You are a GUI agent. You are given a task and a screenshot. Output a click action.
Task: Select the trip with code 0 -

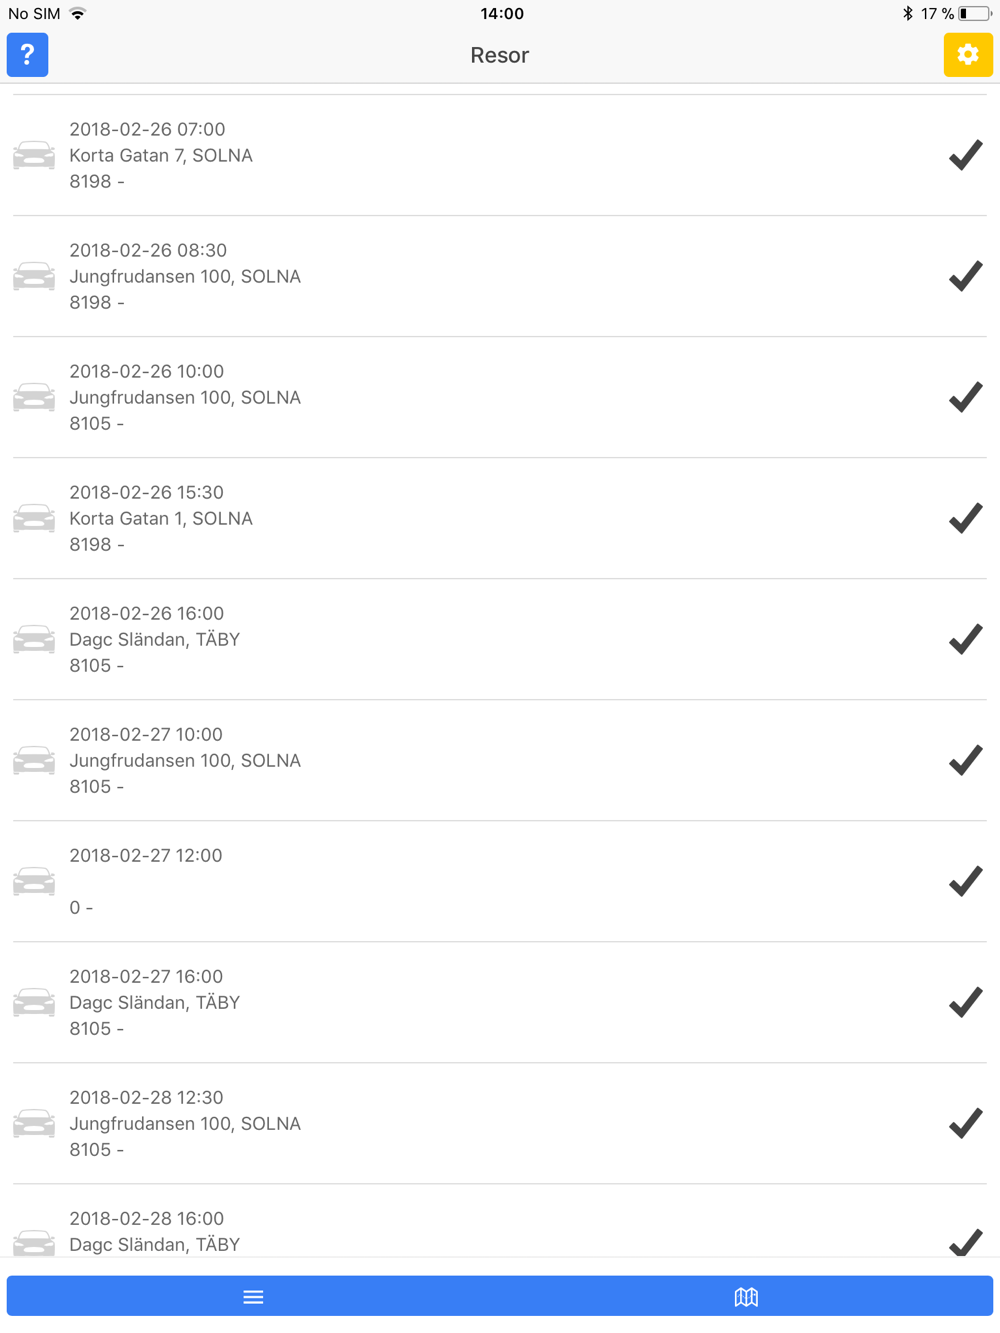(x=400, y=881)
